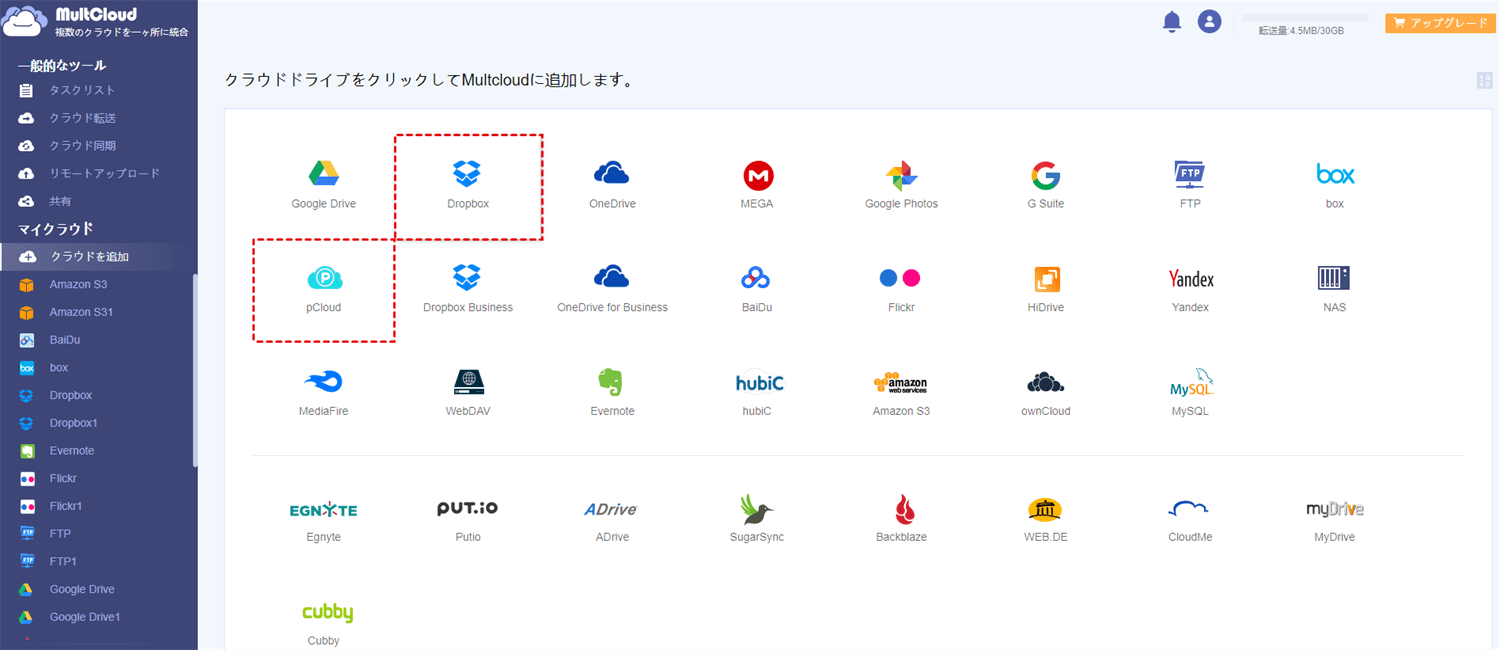Select クラウドを追加 in sidebar
Screen dimensions: 1500x650
pyautogui.click(x=98, y=257)
